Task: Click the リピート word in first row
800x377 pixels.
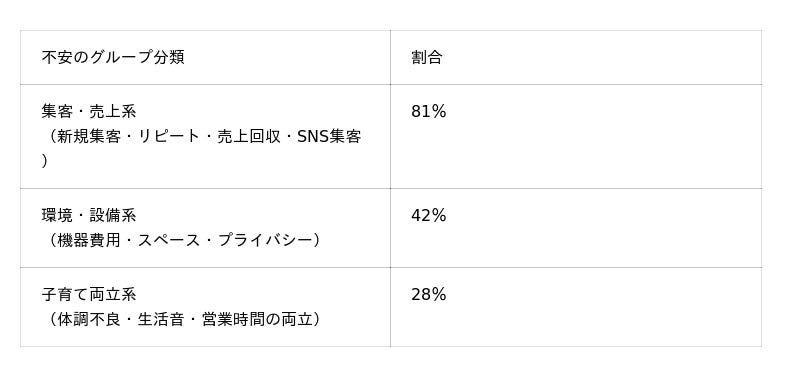Action: 169,136
